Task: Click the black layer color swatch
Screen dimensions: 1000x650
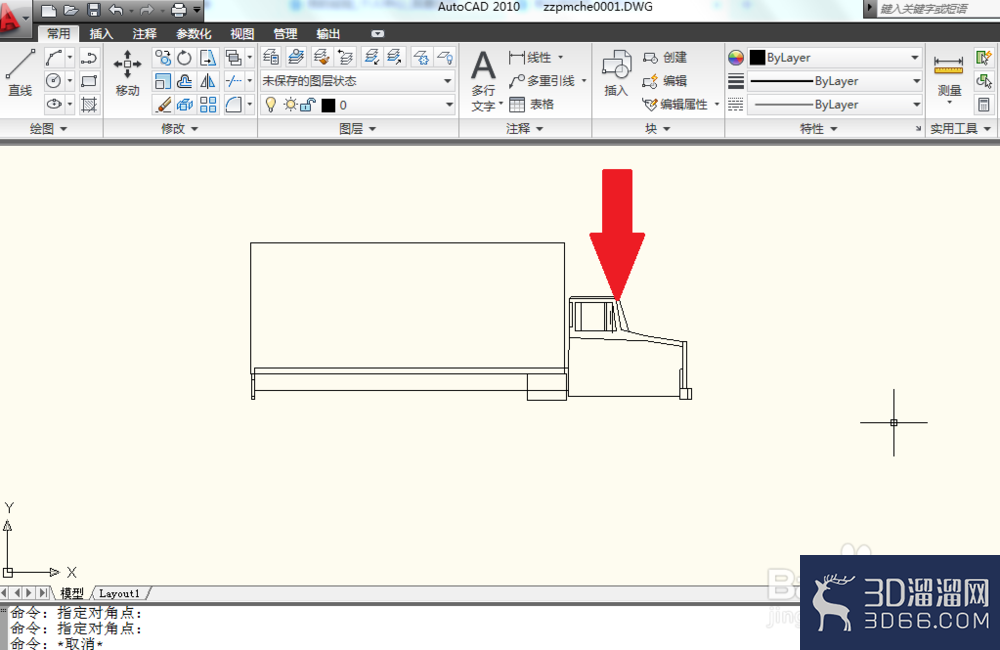Action: [x=328, y=105]
